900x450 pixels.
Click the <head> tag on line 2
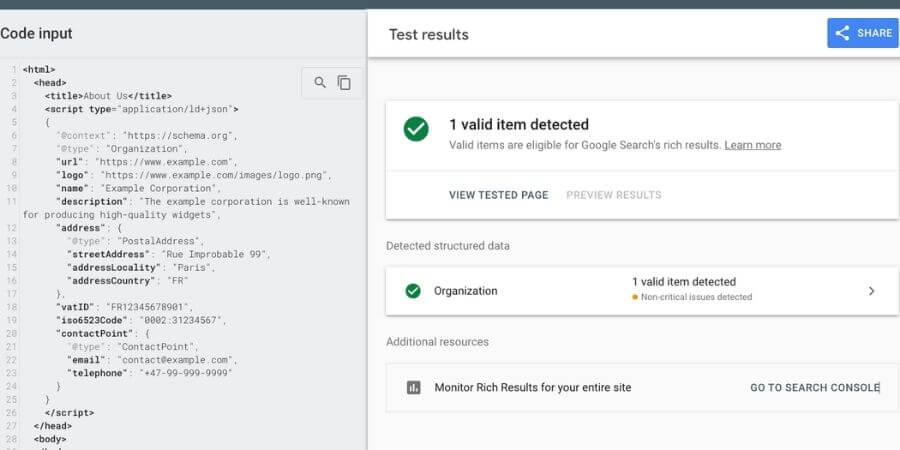click(x=50, y=83)
